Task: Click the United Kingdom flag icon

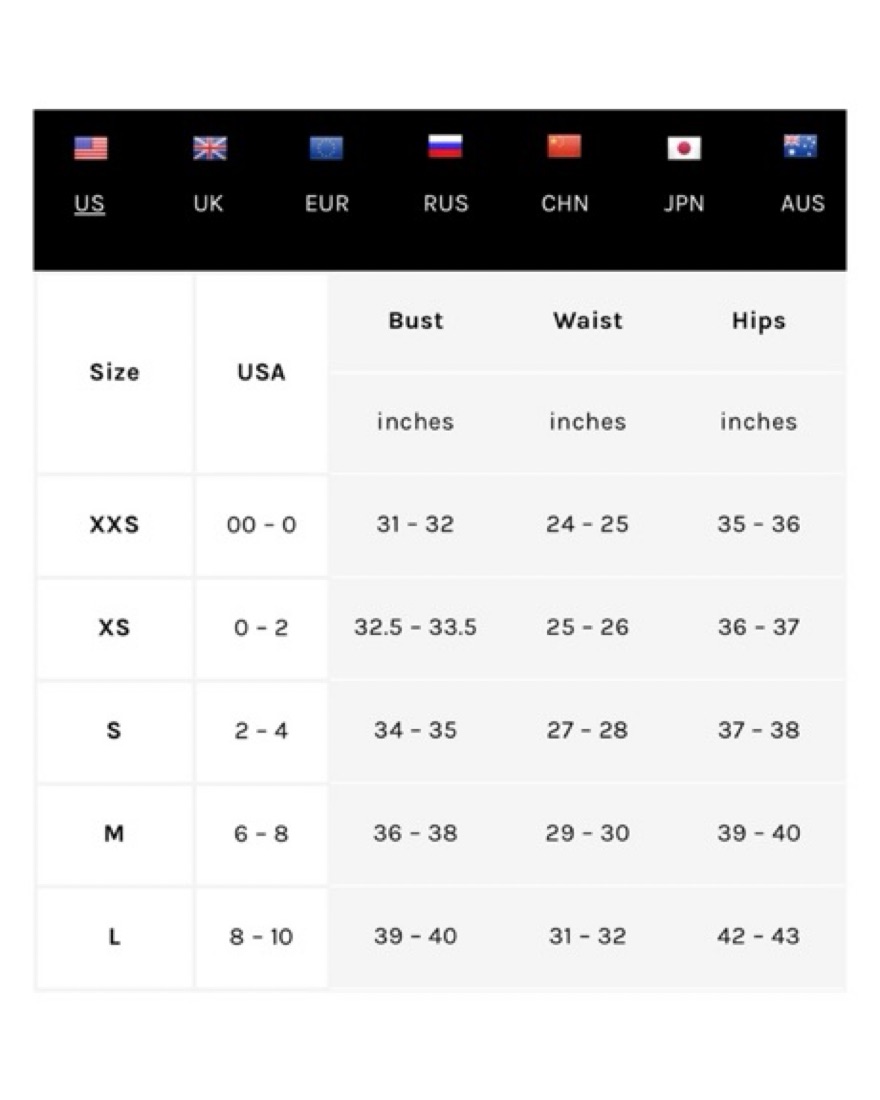Action: tap(209, 149)
